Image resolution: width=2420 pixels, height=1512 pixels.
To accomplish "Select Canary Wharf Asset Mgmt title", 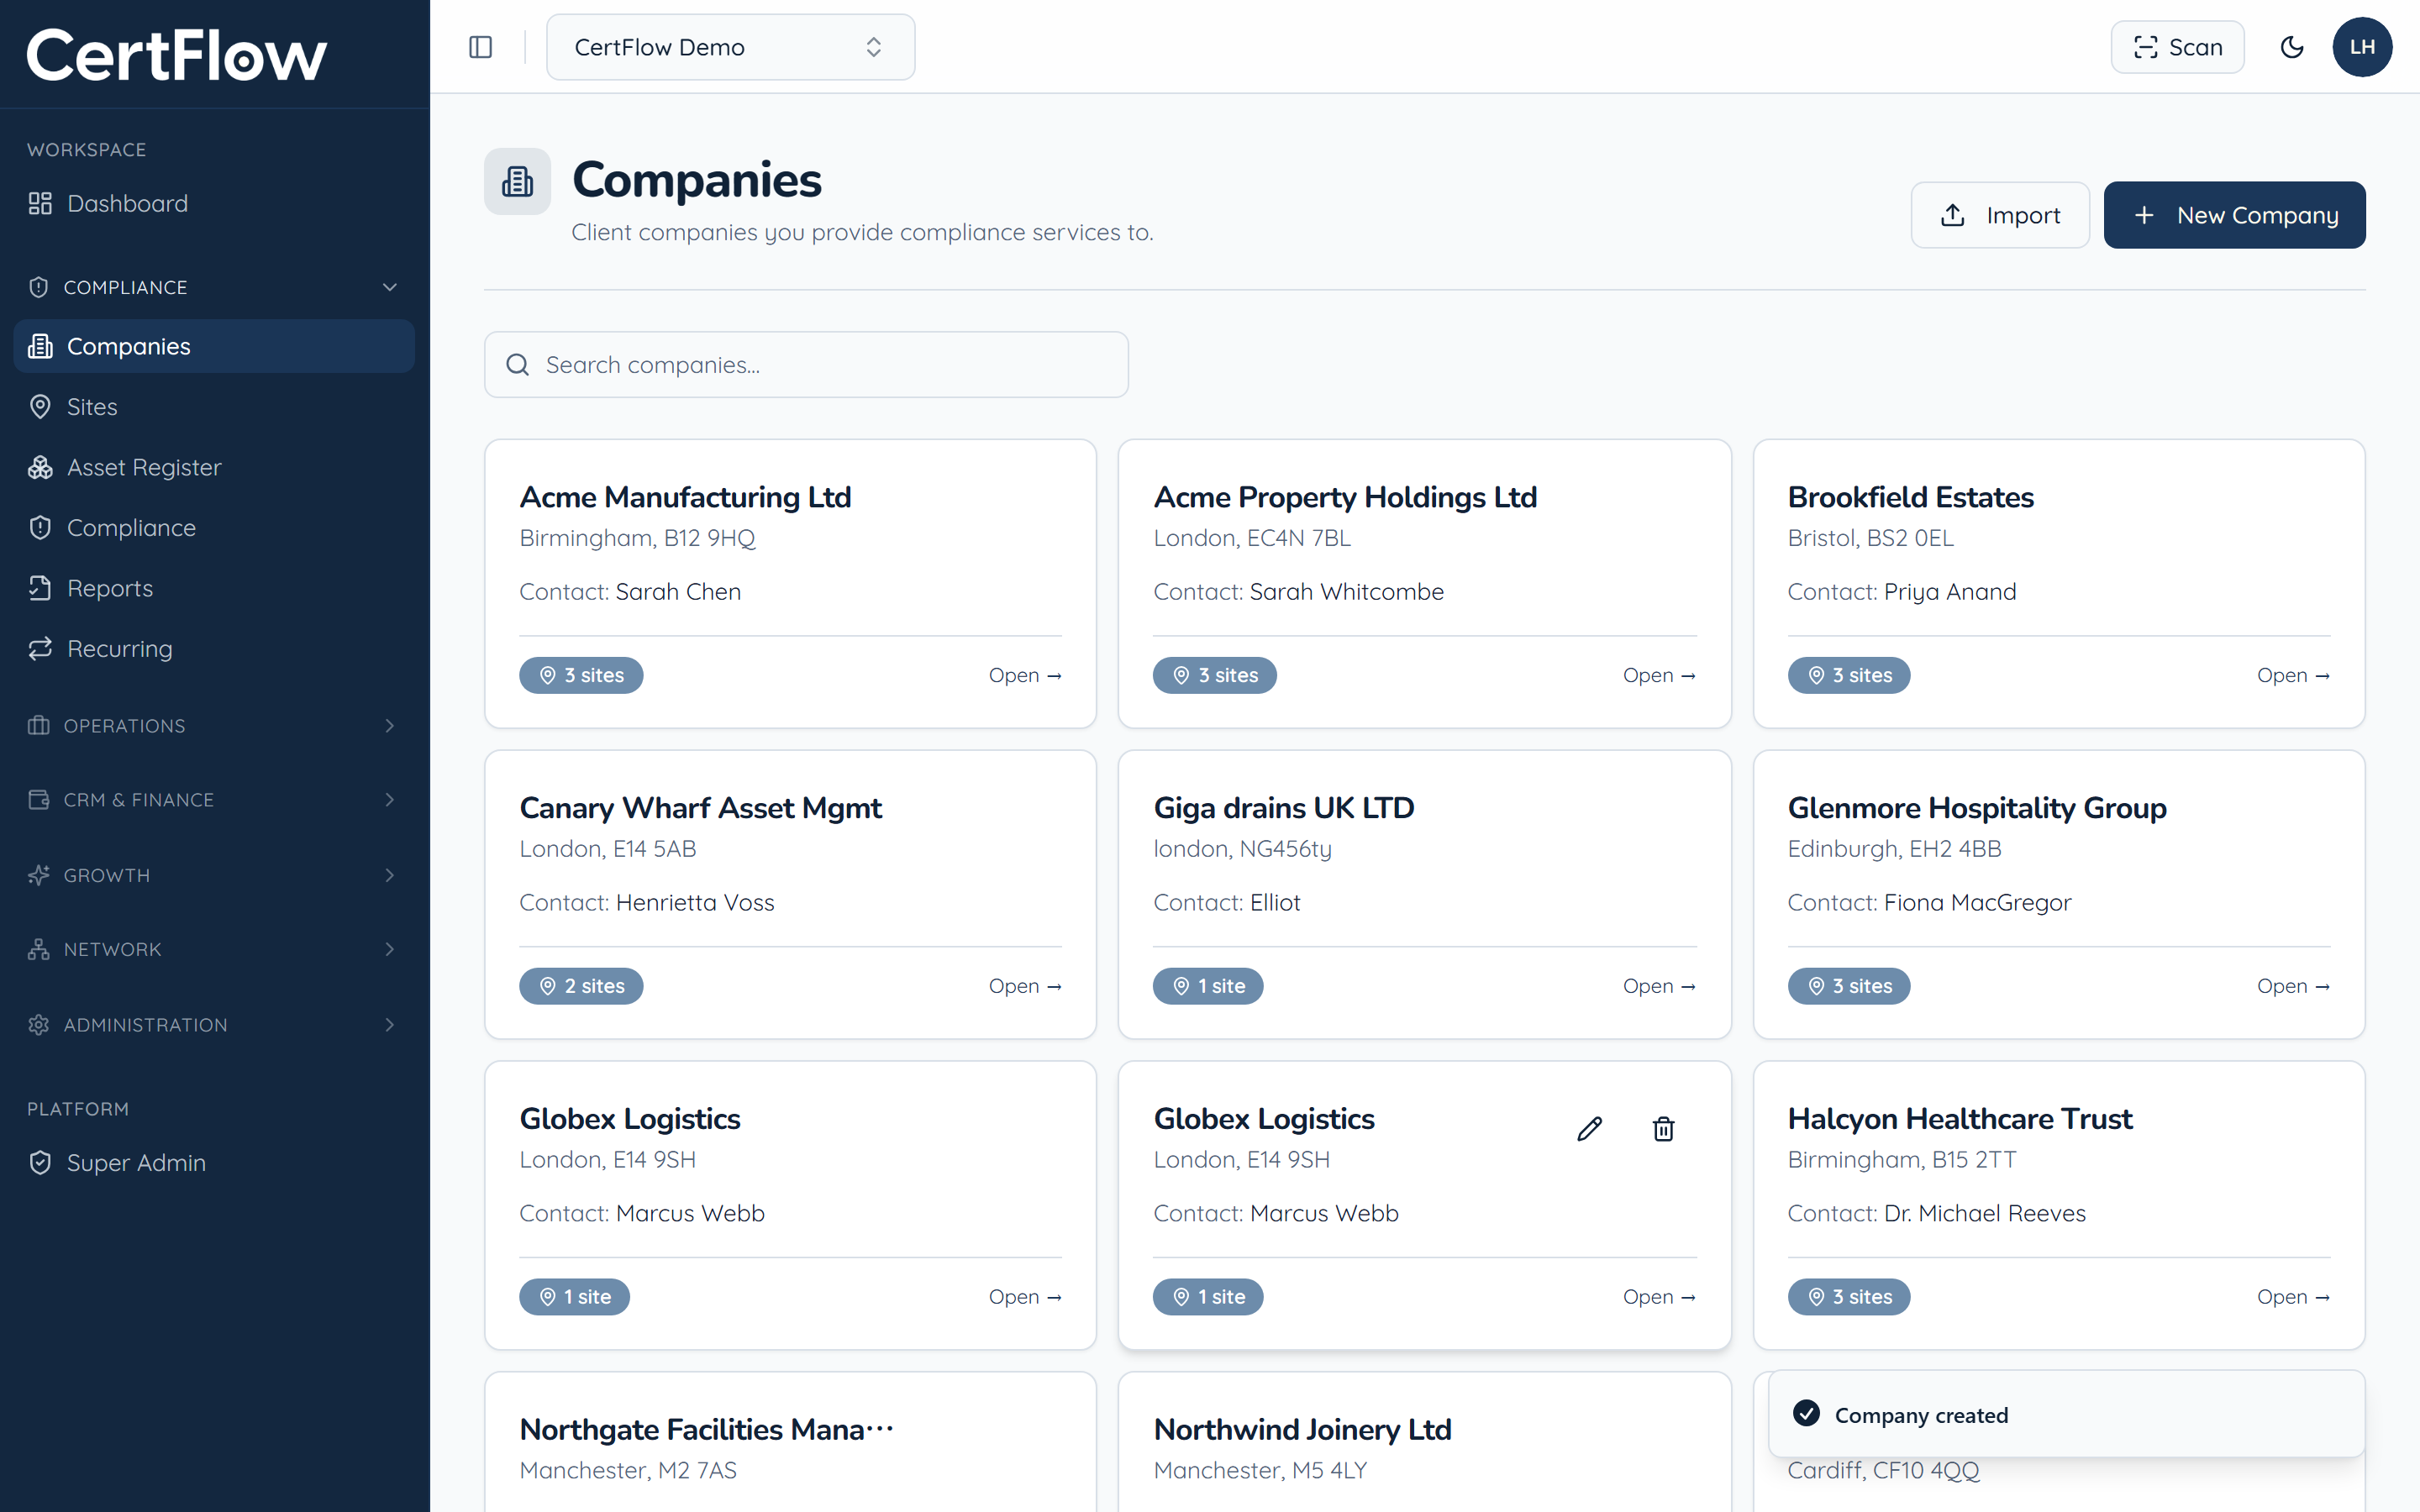I will click(x=700, y=808).
